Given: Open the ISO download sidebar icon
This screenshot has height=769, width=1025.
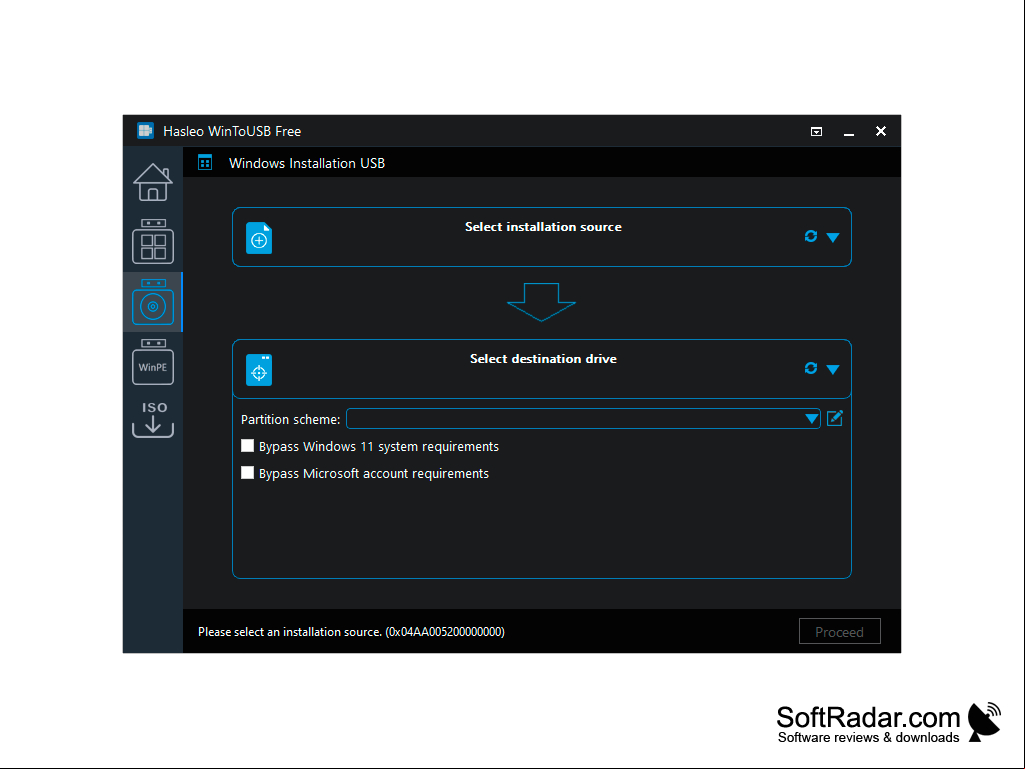Looking at the screenshot, I should point(152,419).
